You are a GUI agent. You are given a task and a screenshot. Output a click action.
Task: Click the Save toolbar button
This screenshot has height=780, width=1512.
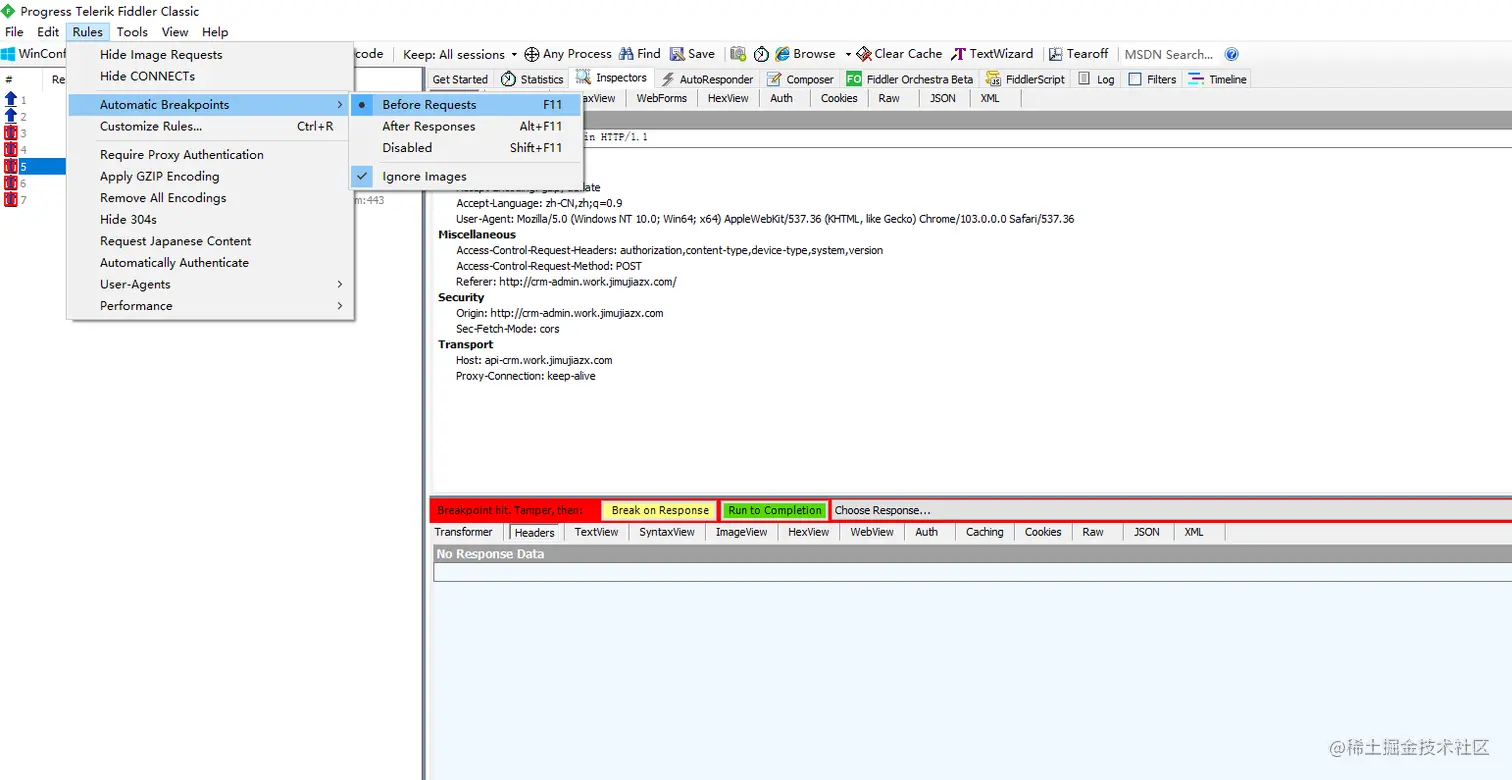coord(692,54)
